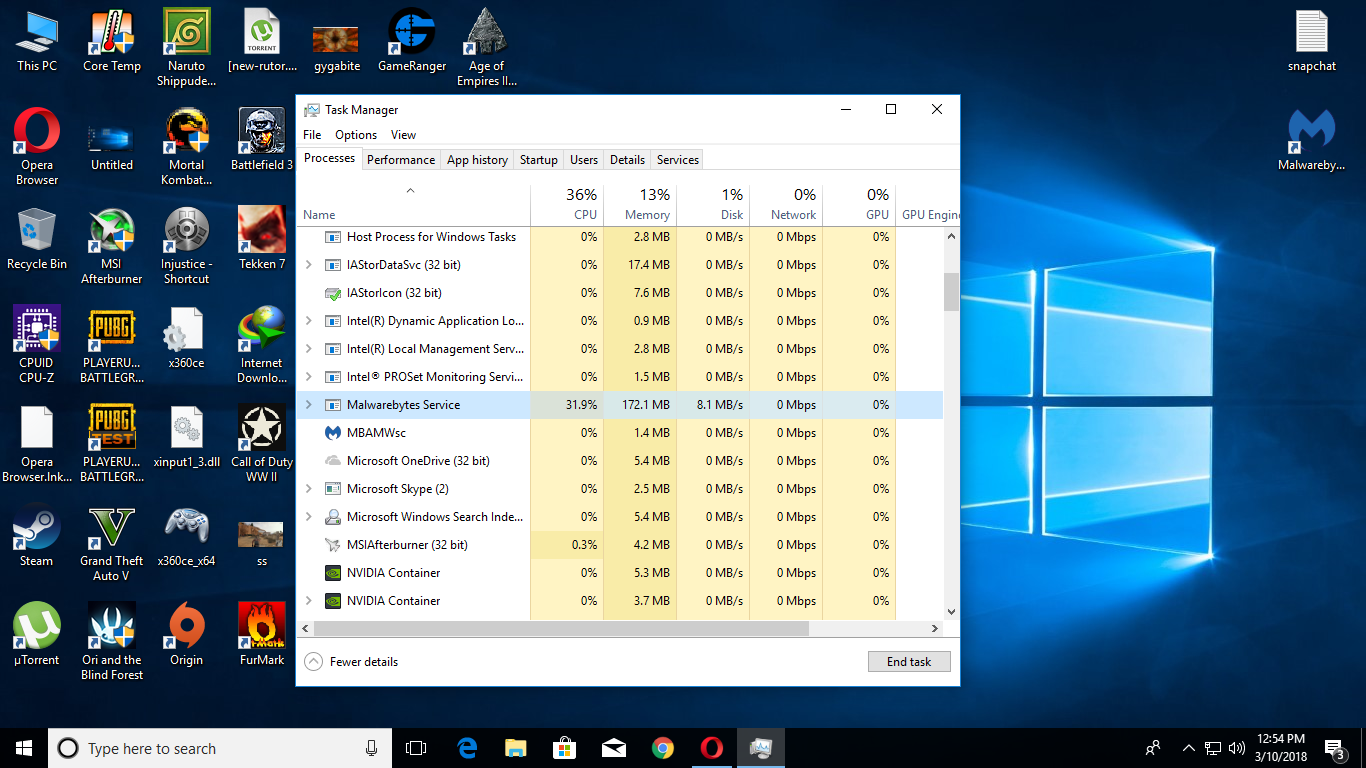The width and height of the screenshot is (1366, 768).
Task: Expand the Microsoft Skype (2) process
Action: (x=308, y=489)
